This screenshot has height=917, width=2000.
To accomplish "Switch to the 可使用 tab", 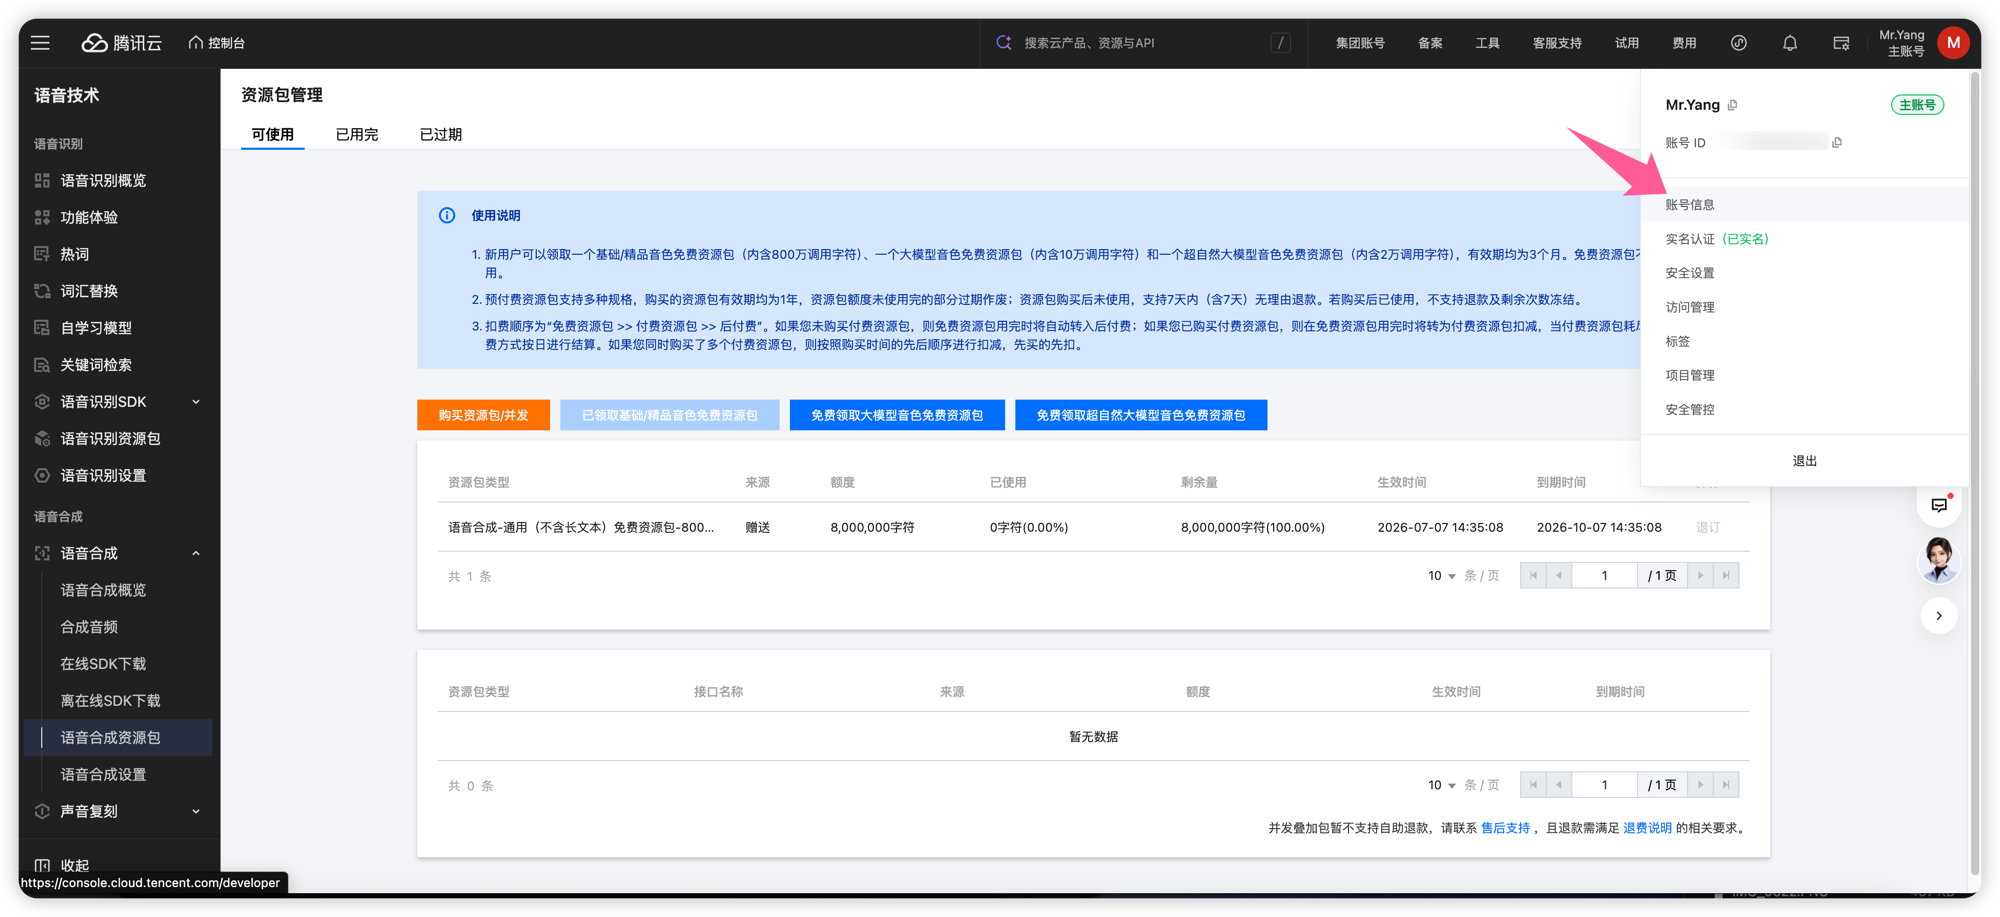I will (x=272, y=134).
